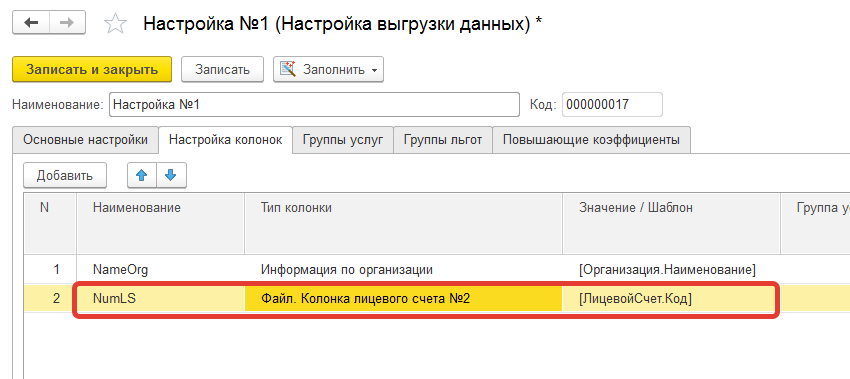Switch to Повышающие коэффициенты tab
This screenshot has height=379, width=850.
[591, 140]
